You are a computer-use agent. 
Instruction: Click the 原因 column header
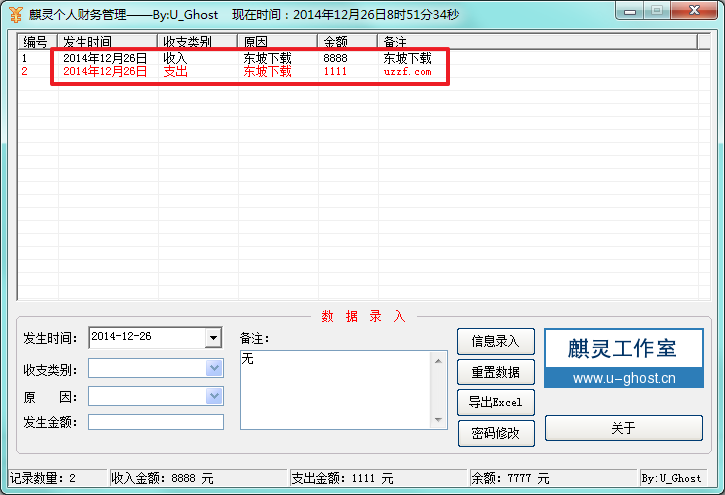pos(277,42)
